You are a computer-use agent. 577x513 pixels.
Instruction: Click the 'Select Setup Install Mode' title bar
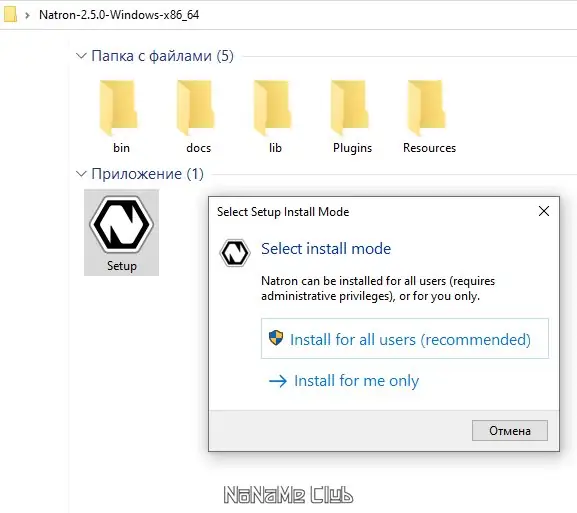[283, 212]
